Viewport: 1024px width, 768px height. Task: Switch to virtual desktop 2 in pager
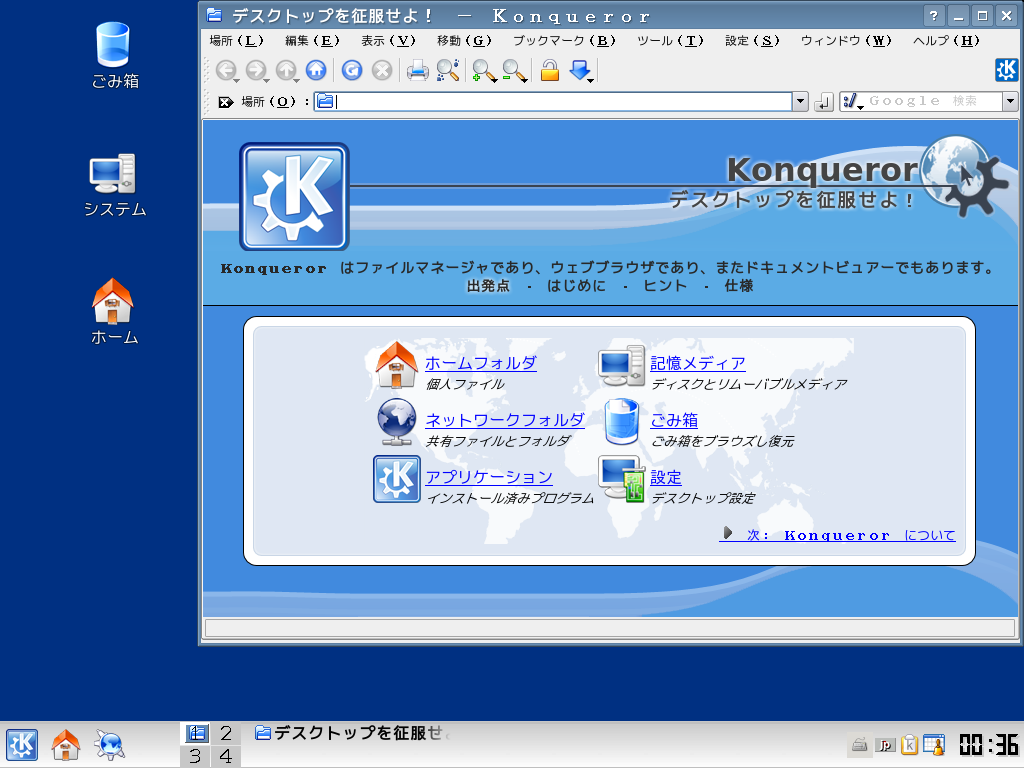[x=226, y=733]
